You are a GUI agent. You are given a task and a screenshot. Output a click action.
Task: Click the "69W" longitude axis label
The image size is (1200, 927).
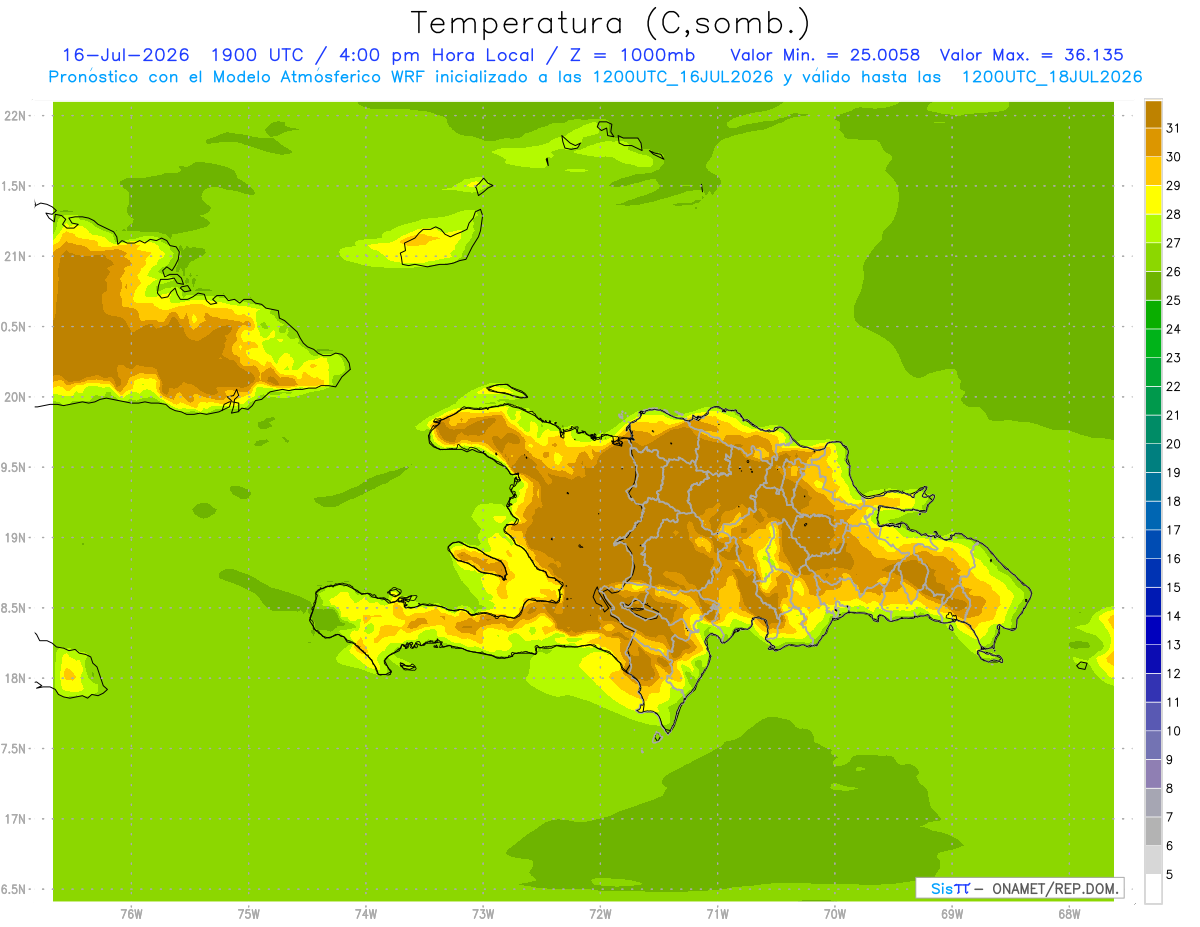click(952, 914)
